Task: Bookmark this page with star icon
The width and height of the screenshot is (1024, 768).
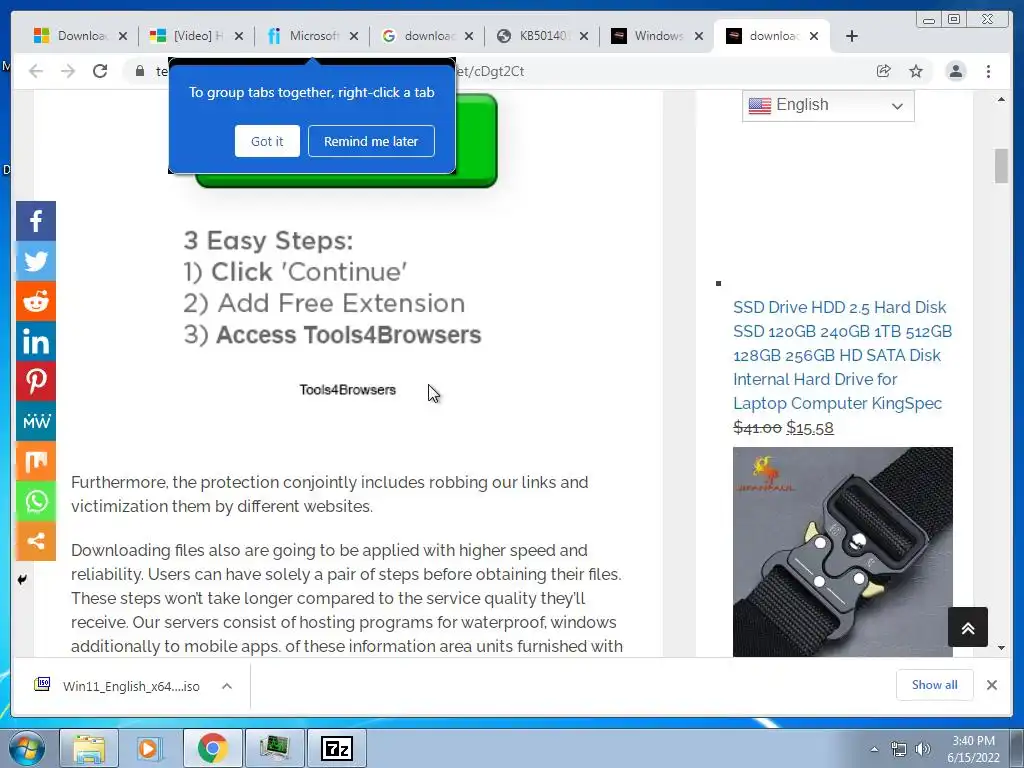Action: pyautogui.click(x=916, y=71)
